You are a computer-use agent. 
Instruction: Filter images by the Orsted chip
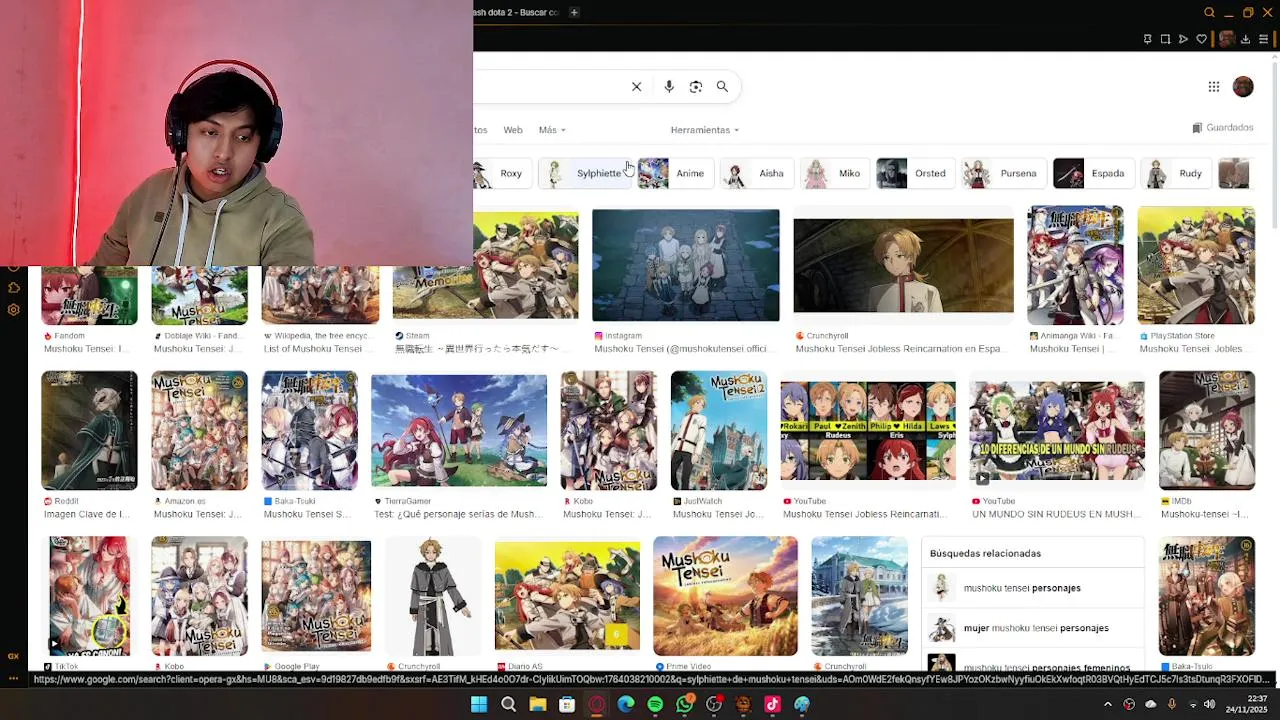click(915, 173)
